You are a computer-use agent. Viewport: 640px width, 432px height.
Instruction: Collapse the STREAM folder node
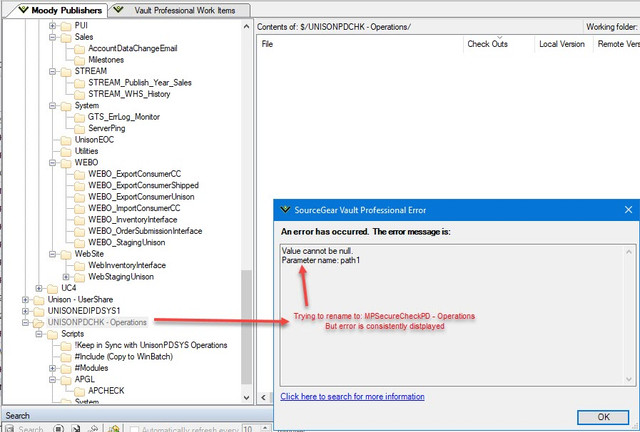tap(52, 71)
